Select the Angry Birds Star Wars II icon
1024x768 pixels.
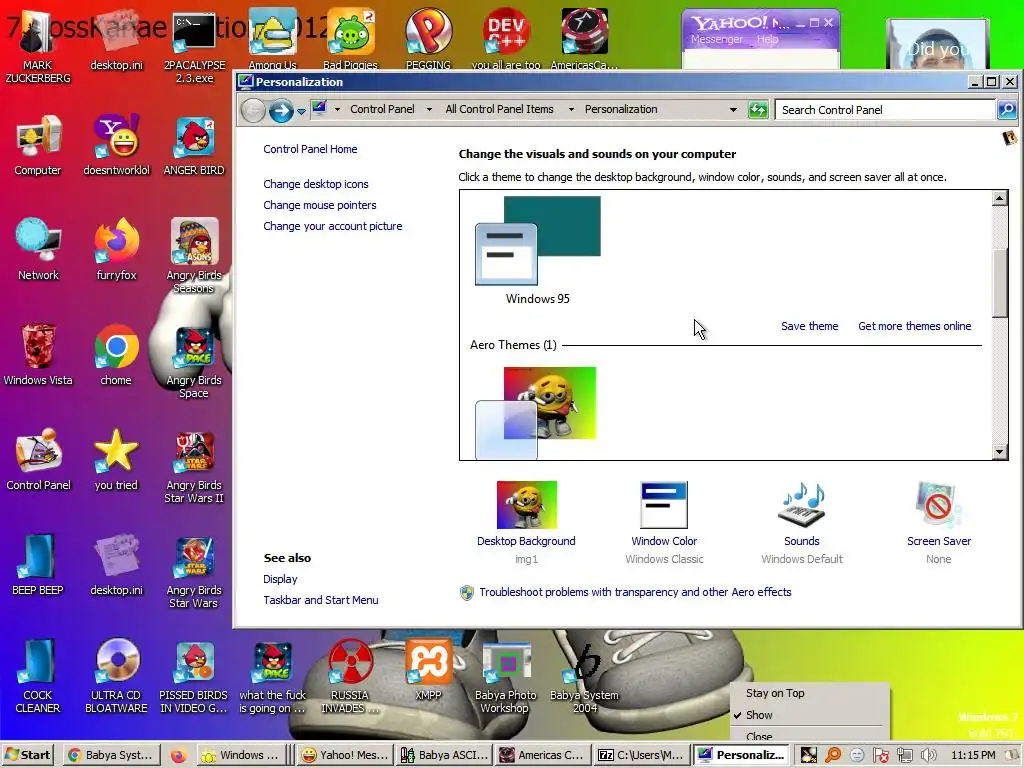point(194,466)
